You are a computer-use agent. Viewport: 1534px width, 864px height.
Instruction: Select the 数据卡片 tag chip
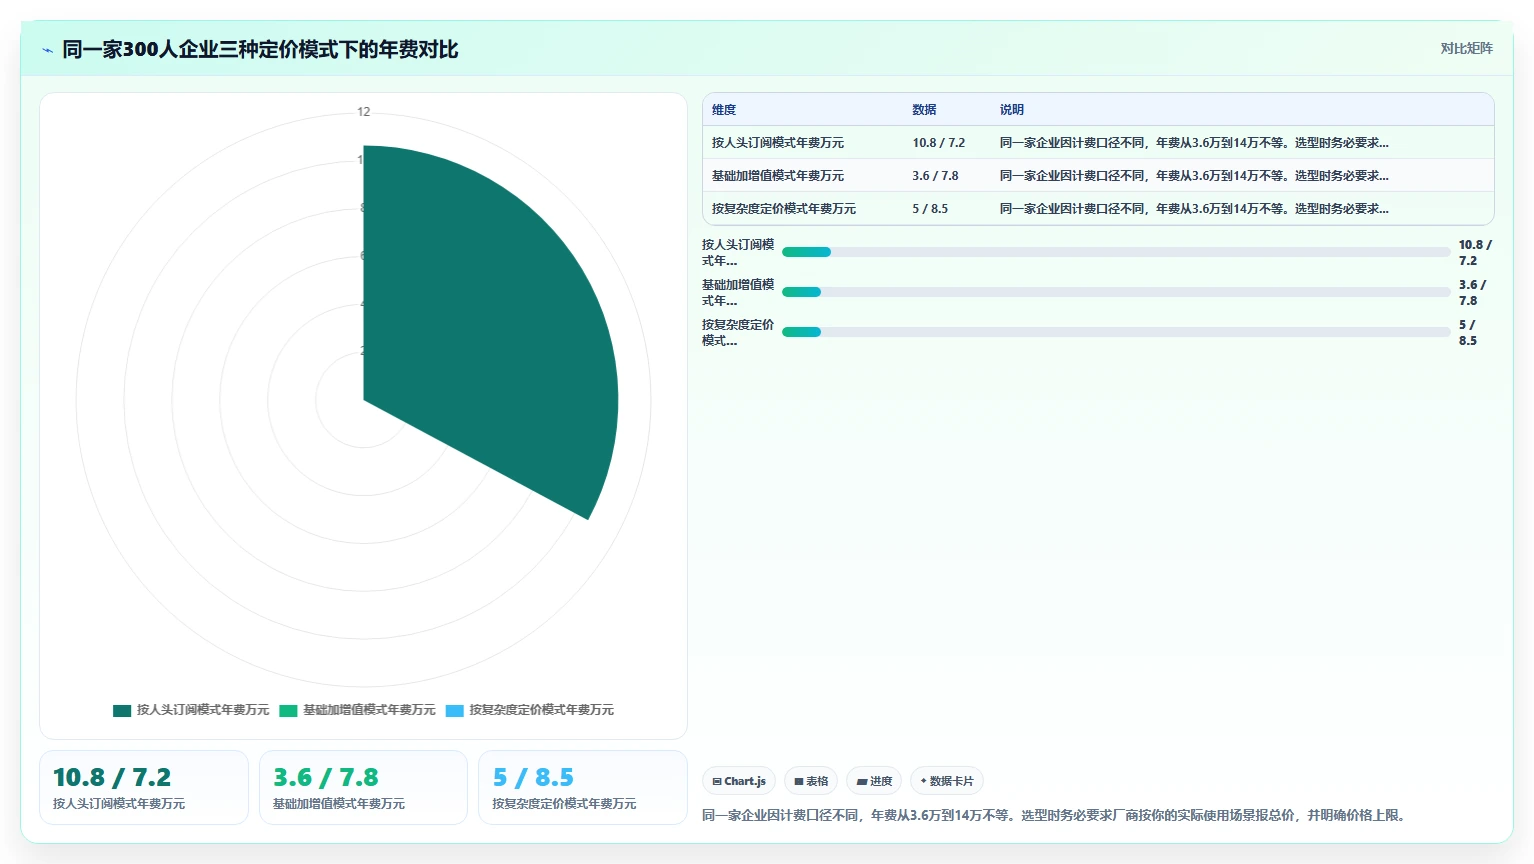point(947,781)
